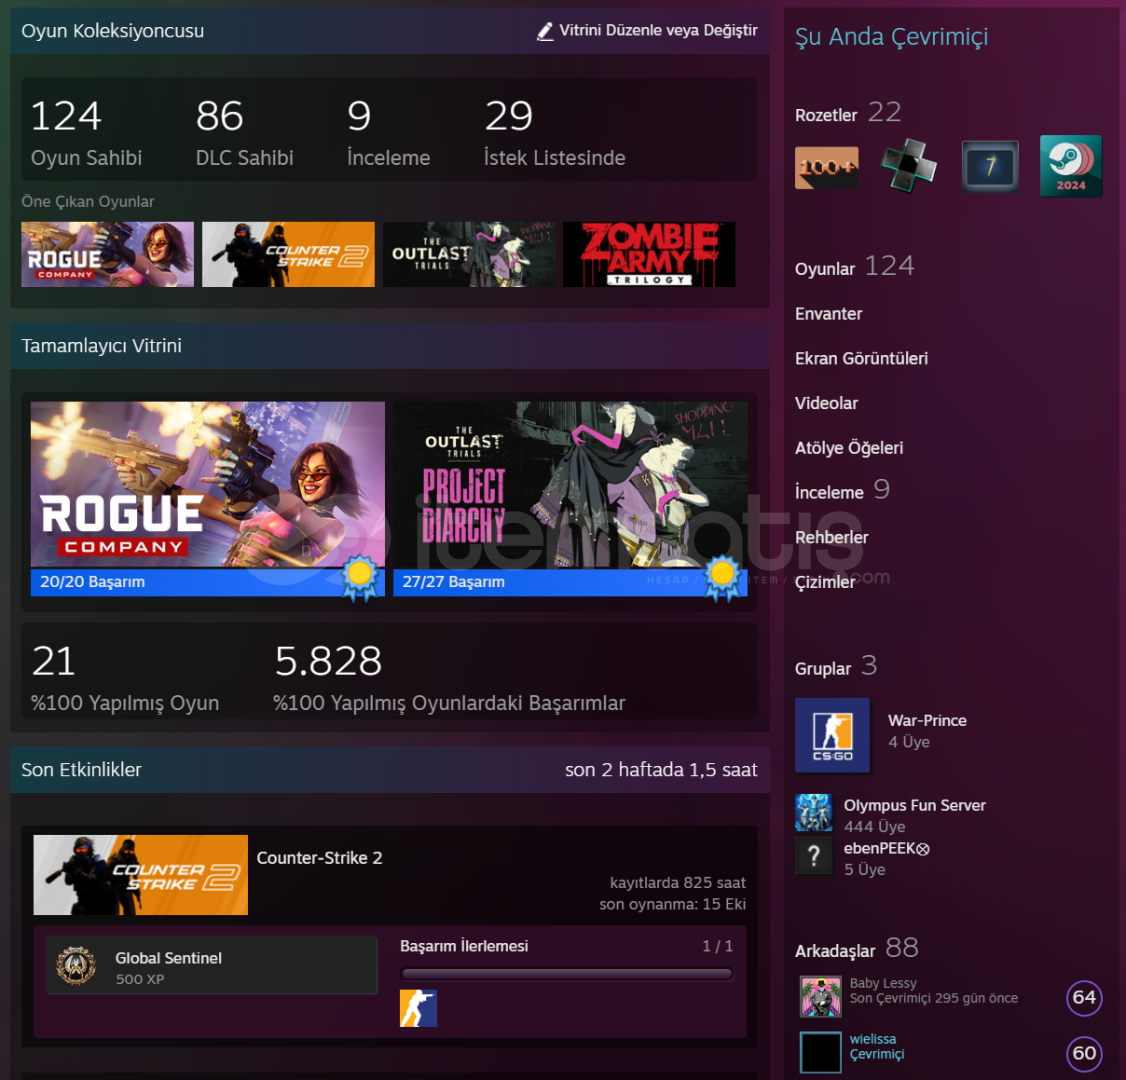Click the Outlast Trials completion ribbon badge
Screen dimensions: 1126x1080
(722, 577)
